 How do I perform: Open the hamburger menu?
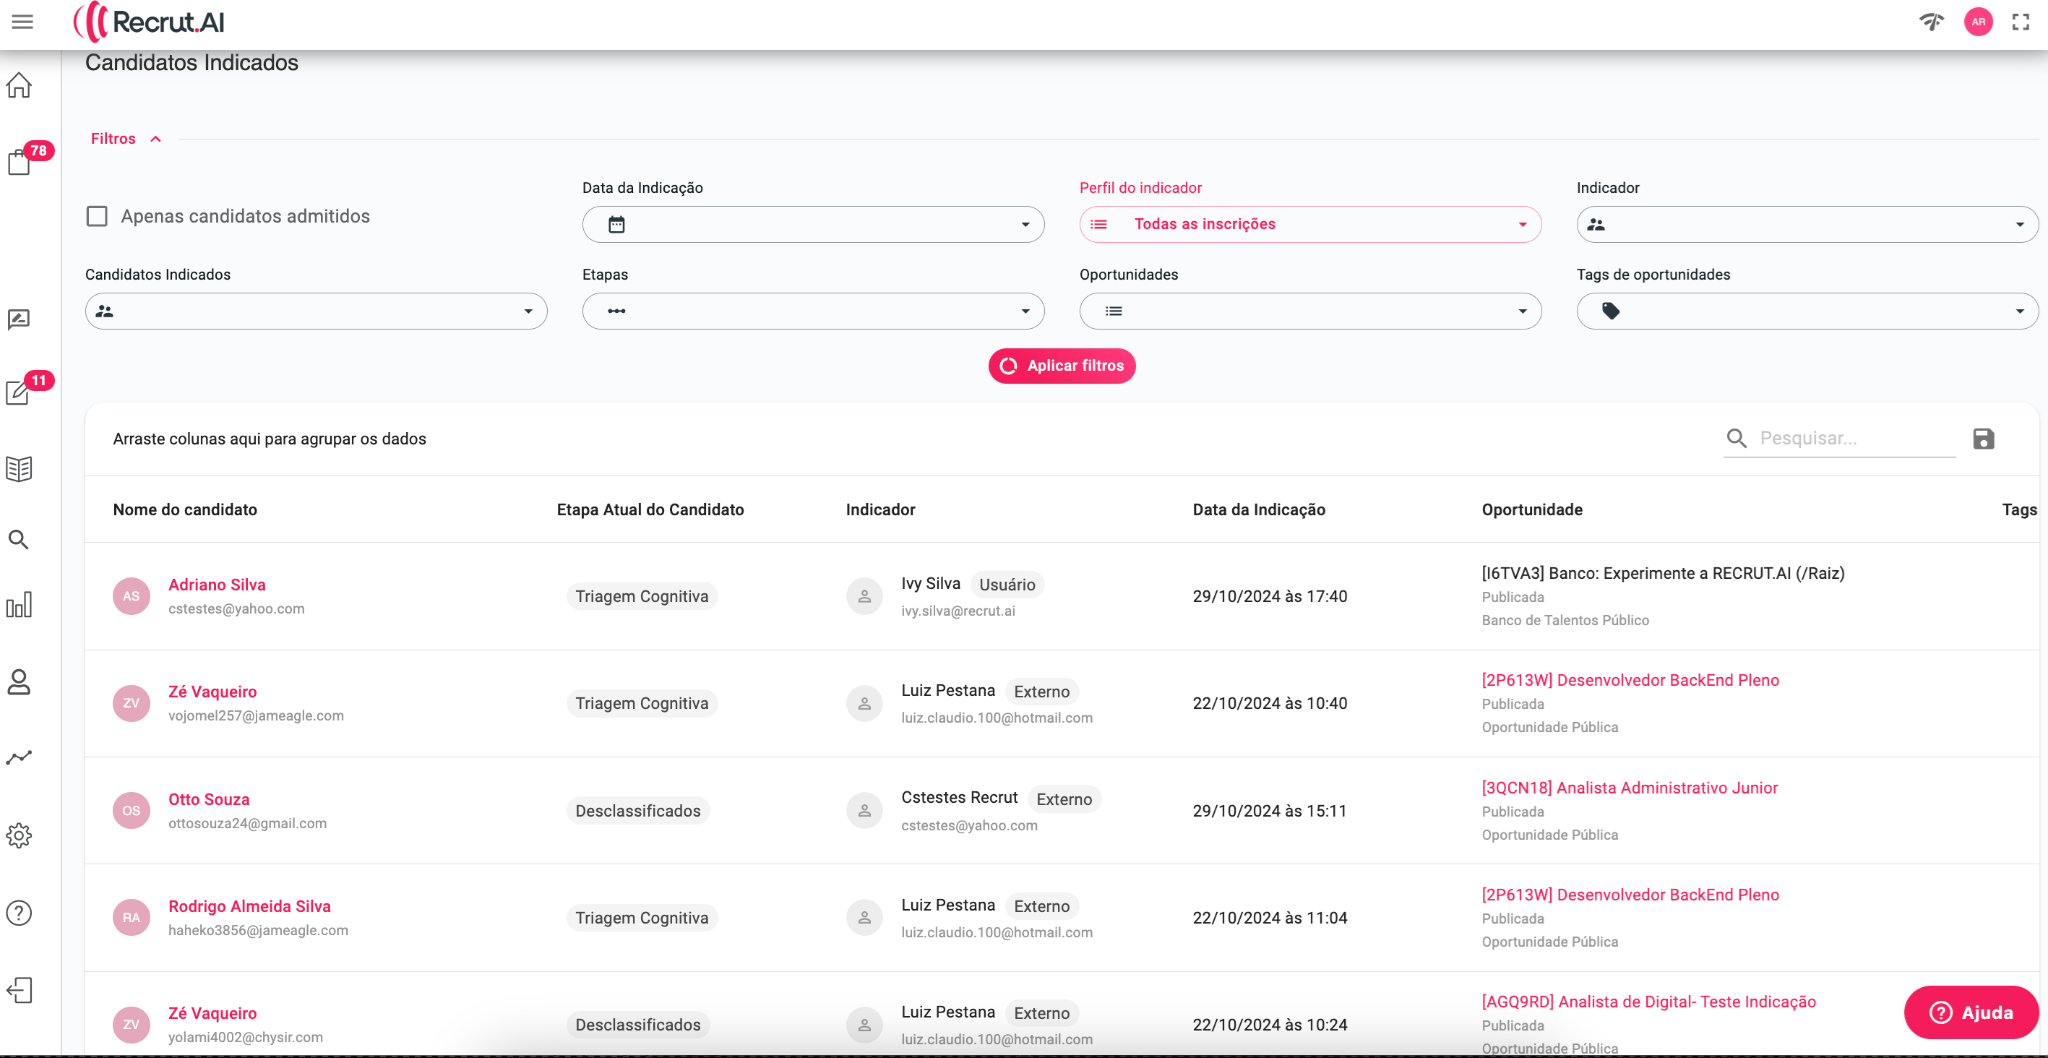point(22,22)
